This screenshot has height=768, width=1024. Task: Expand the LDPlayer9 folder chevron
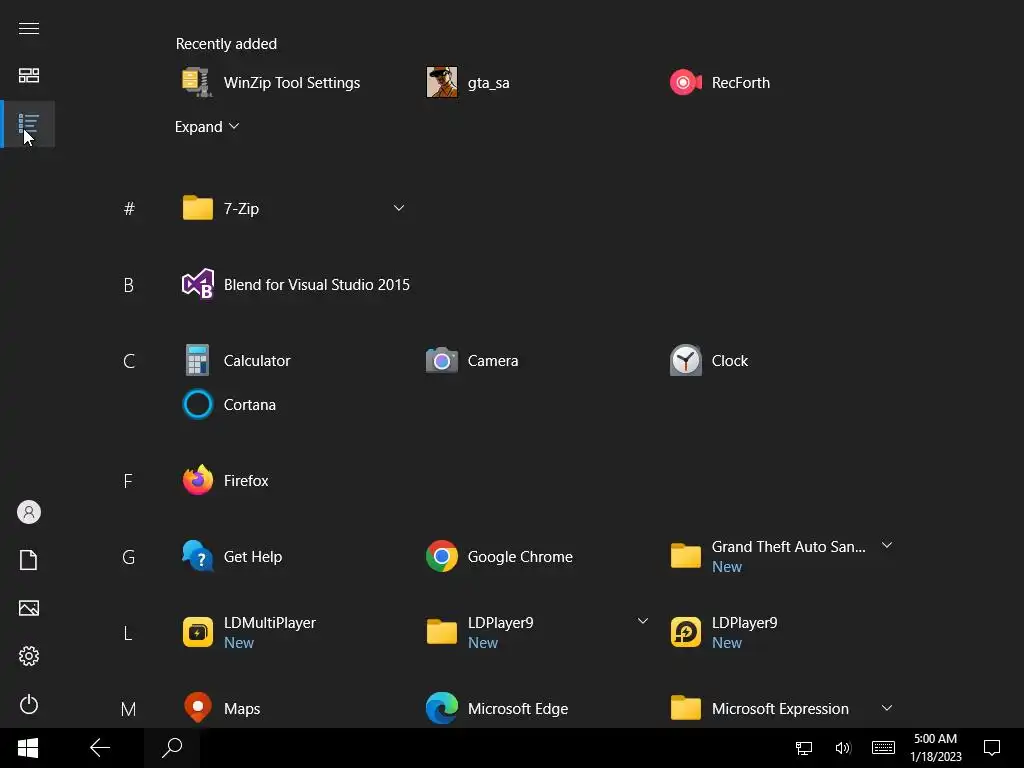[643, 621]
